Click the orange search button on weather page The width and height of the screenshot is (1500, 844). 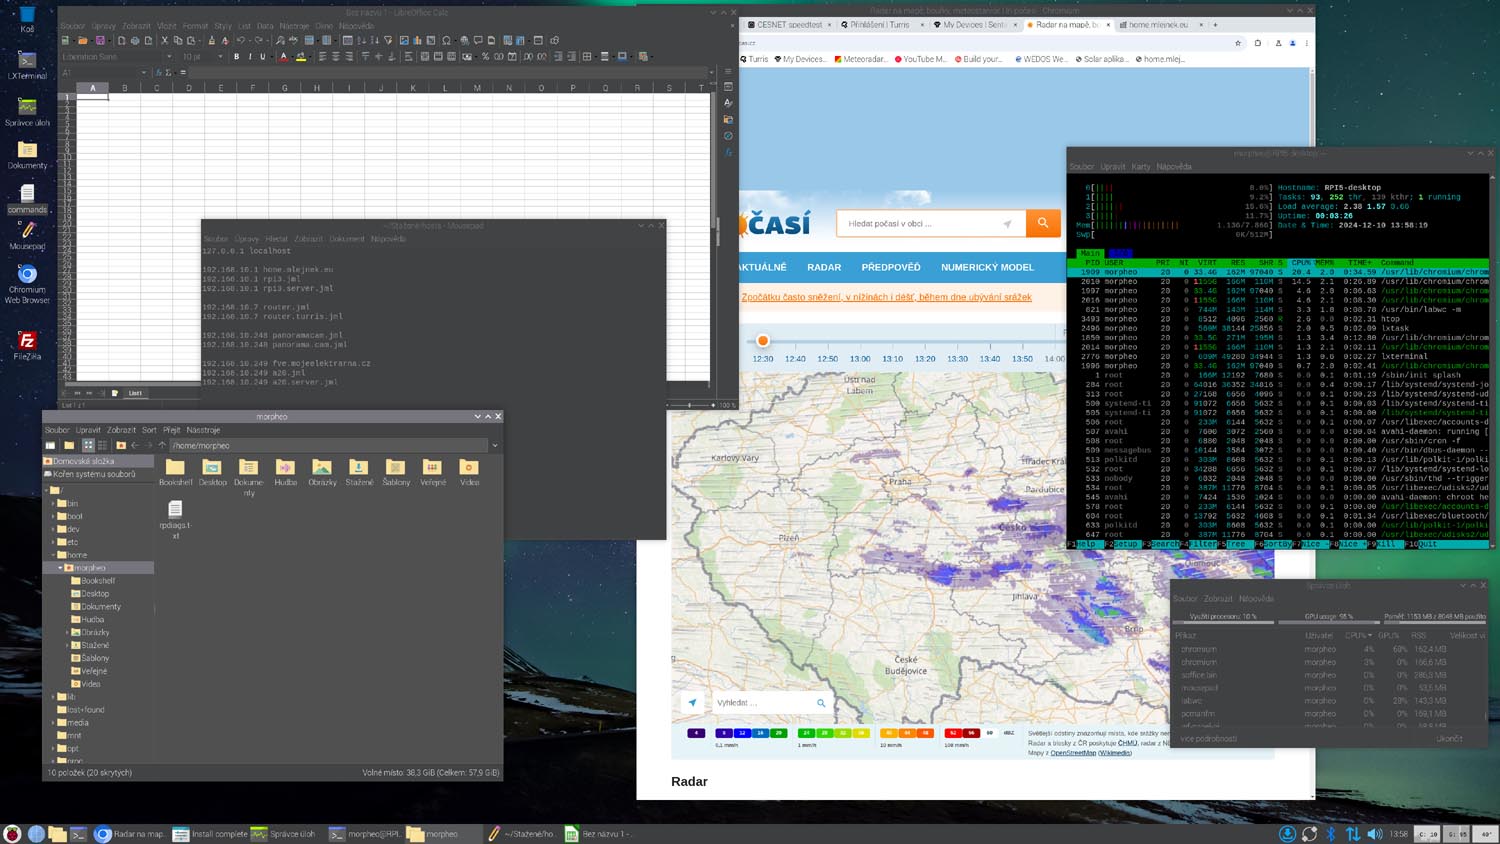tap(1043, 223)
